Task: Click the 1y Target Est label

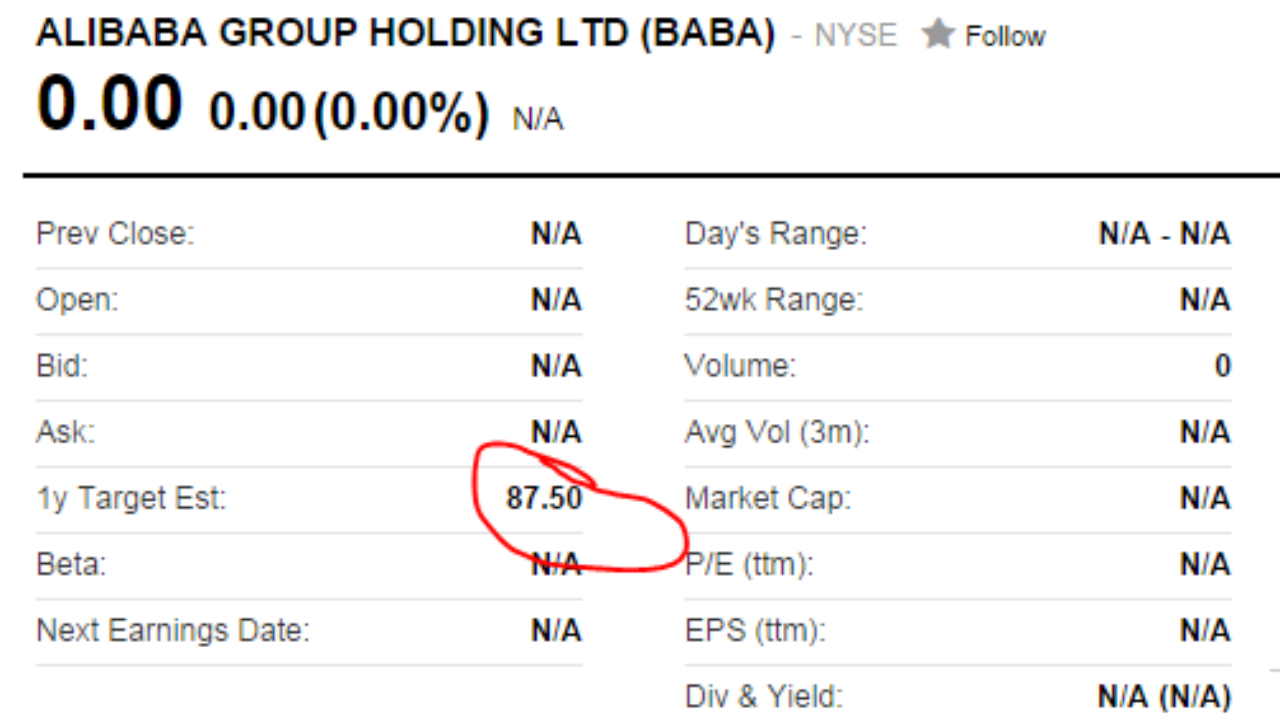Action: [131, 498]
